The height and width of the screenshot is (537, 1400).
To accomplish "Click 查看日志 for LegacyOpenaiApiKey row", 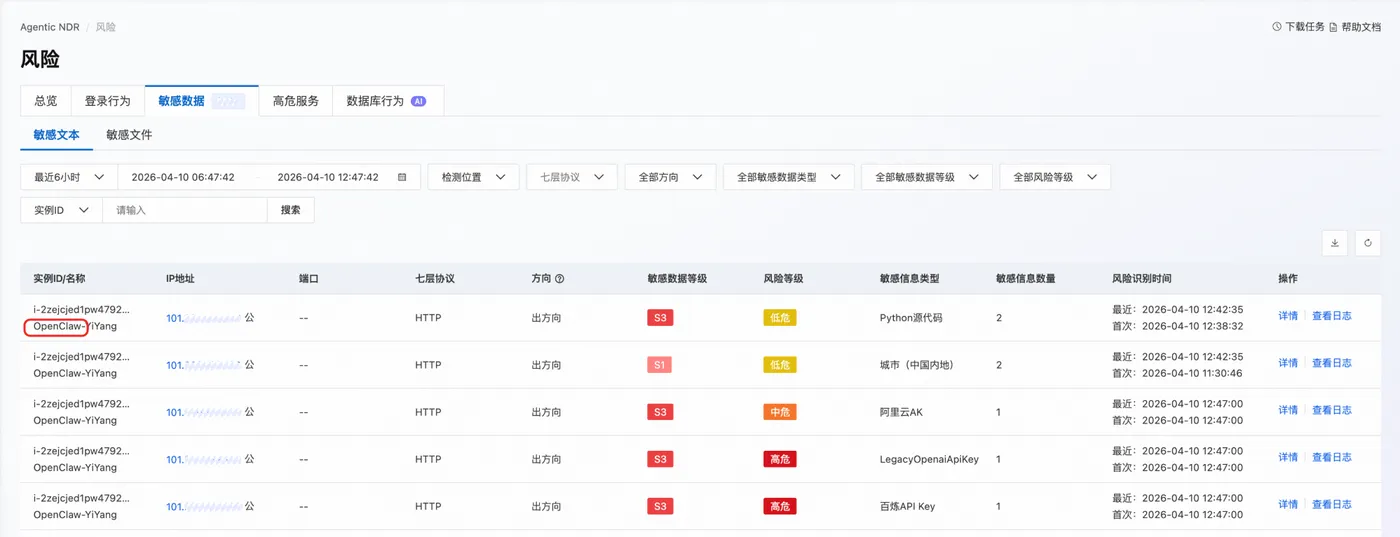I will click(1332, 457).
